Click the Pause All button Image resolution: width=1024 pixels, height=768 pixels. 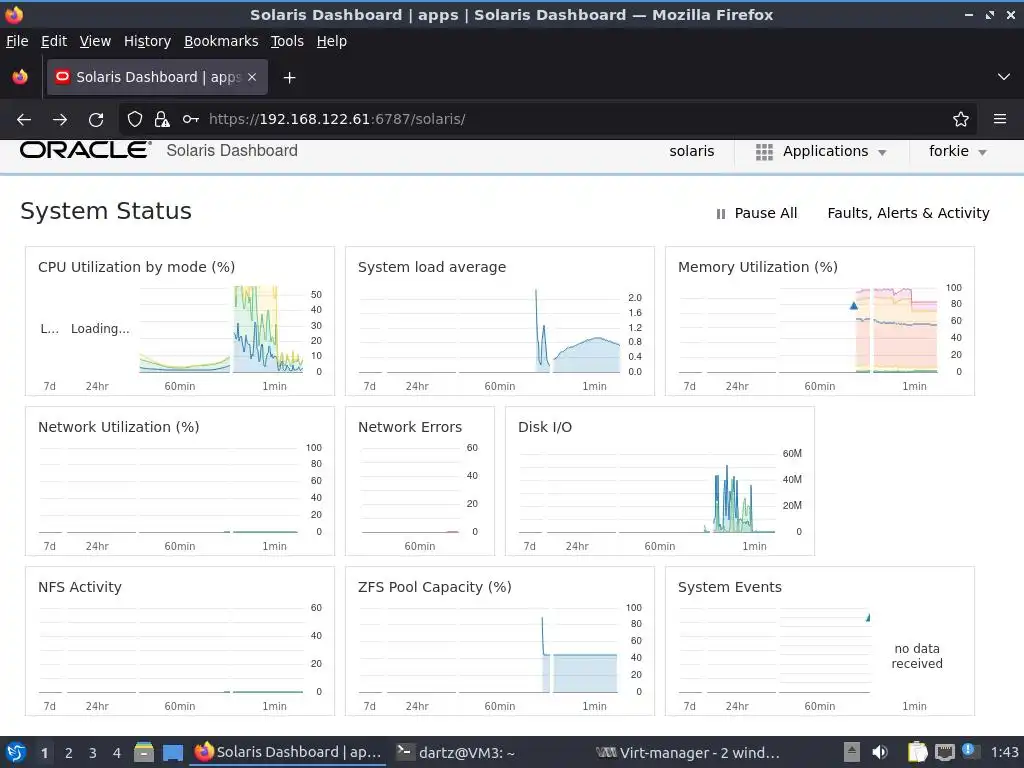coord(757,214)
